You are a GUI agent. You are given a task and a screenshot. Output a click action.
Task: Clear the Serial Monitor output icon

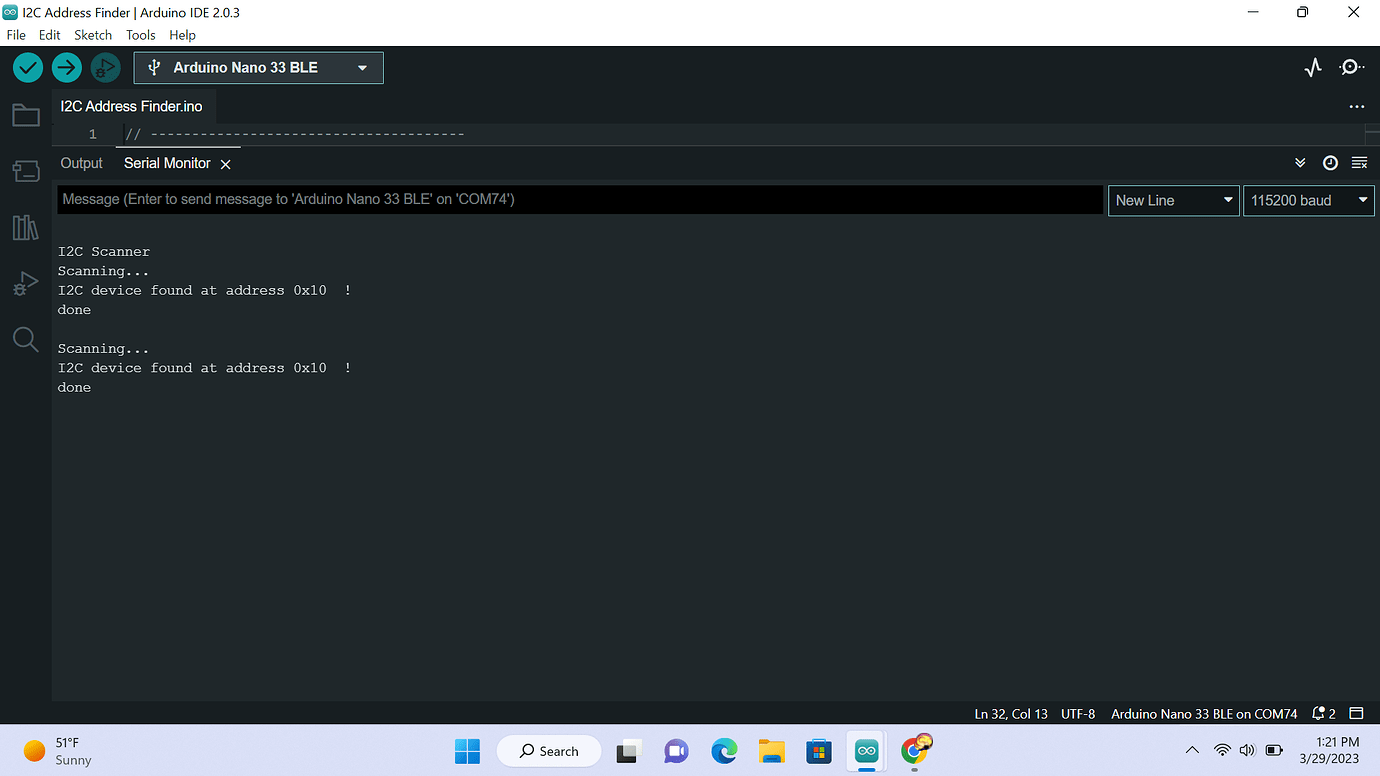pyautogui.click(x=1359, y=162)
